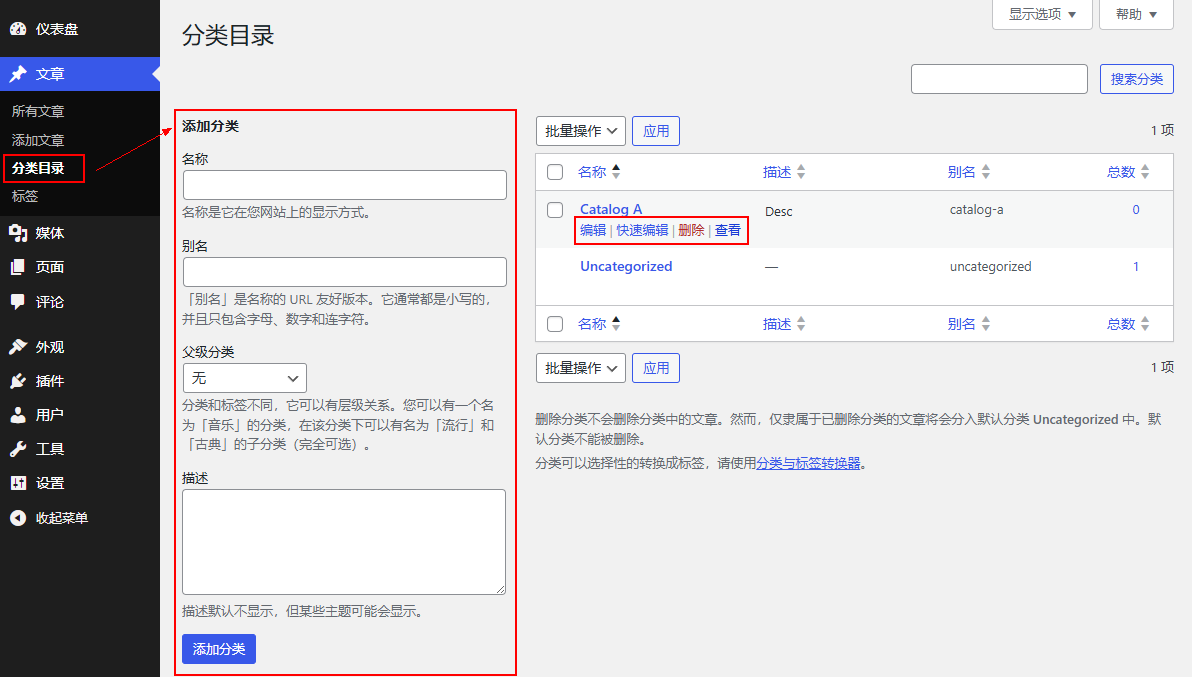Select 分类目录 submenu item
The width and height of the screenshot is (1192, 677).
pyautogui.click(x=38, y=168)
